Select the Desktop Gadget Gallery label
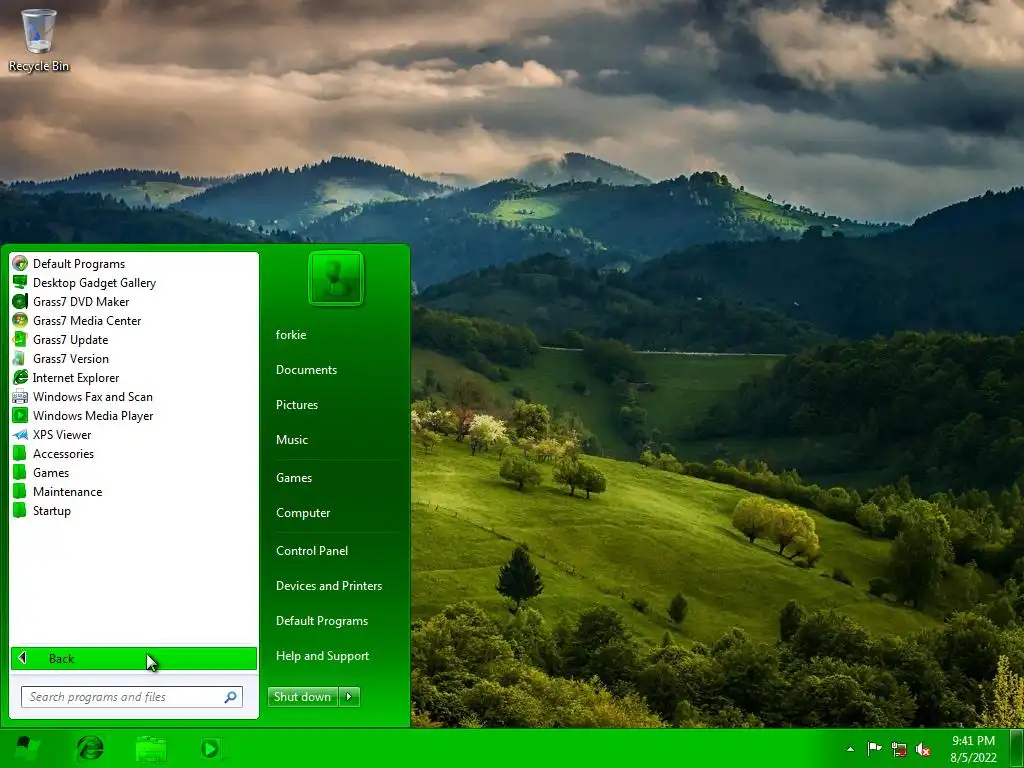Screen dimensions: 1024x768 (x=95, y=283)
